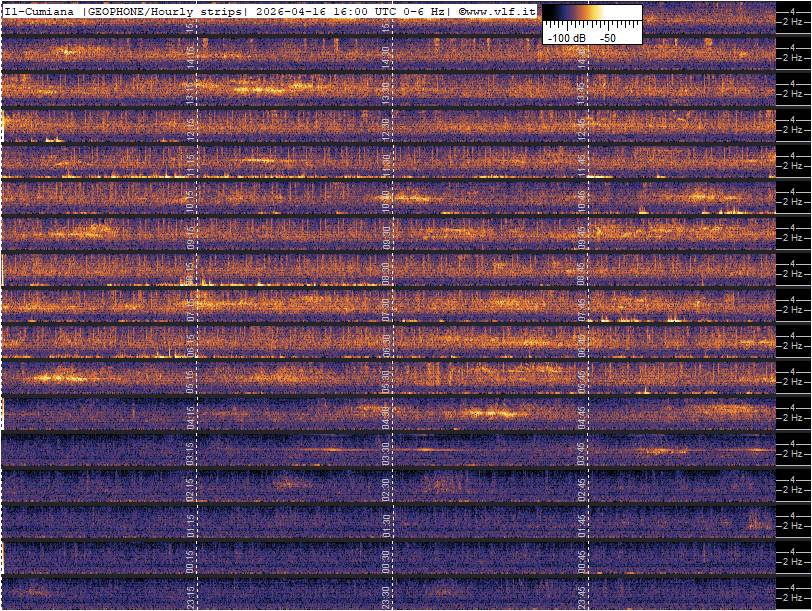Click the 11:15 time label
812x611 pixels.
coord(191,164)
